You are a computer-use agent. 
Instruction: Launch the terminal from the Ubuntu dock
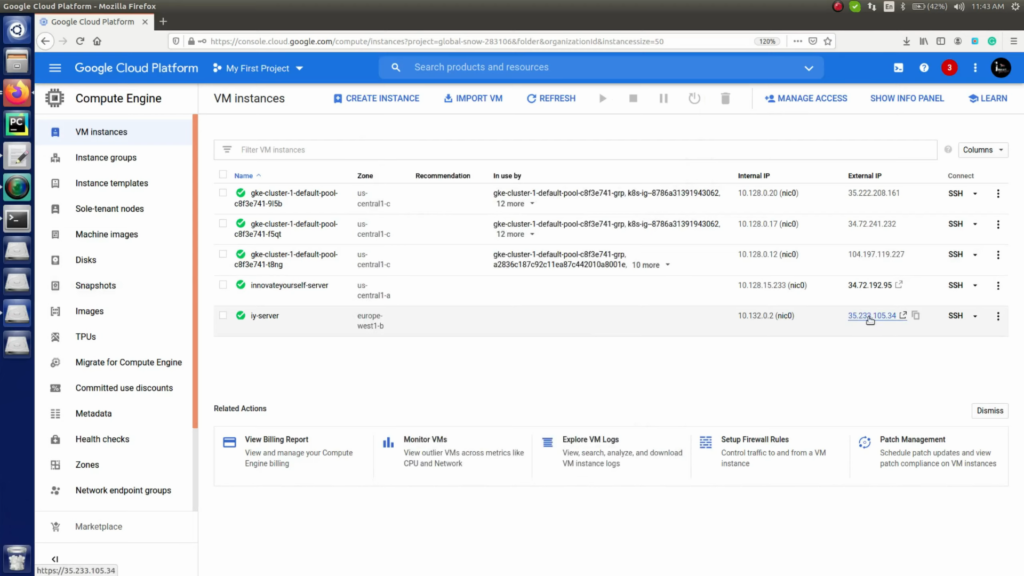[x=15, y=218]
